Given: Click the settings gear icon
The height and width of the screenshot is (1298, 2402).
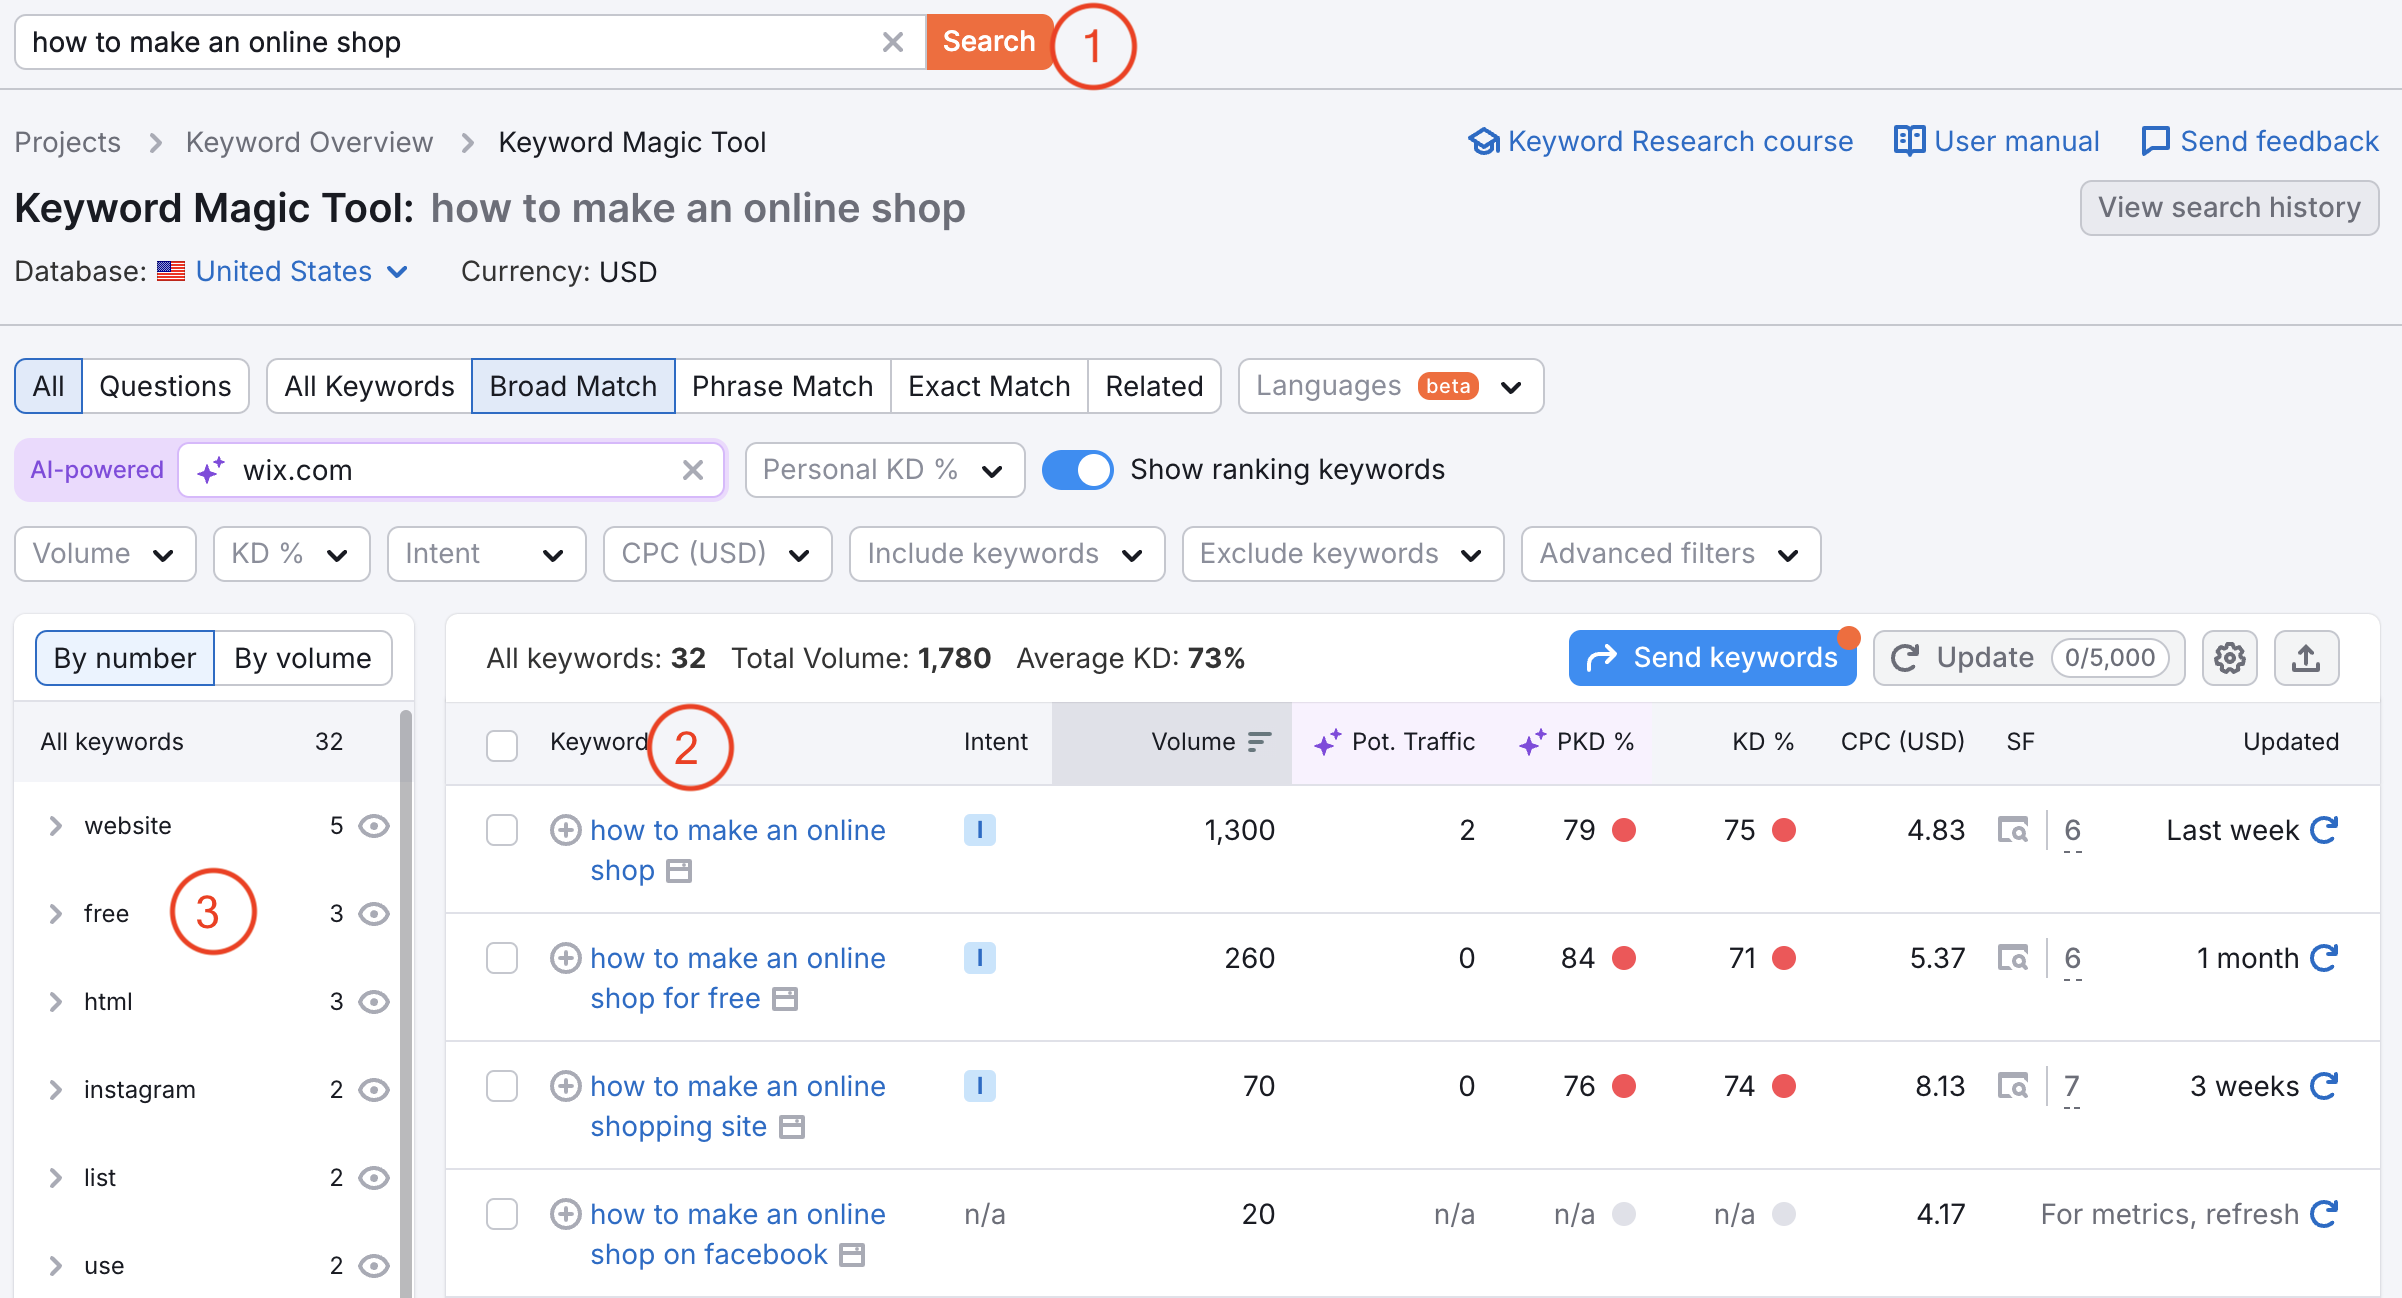Looking at the screenshot, I should [2229, 657].
